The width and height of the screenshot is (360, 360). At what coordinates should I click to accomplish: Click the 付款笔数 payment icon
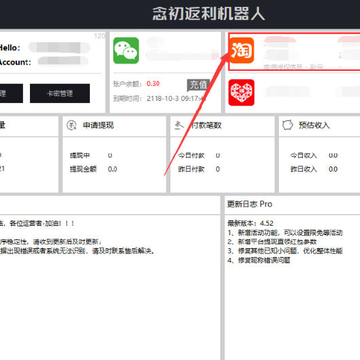[179, 125]
